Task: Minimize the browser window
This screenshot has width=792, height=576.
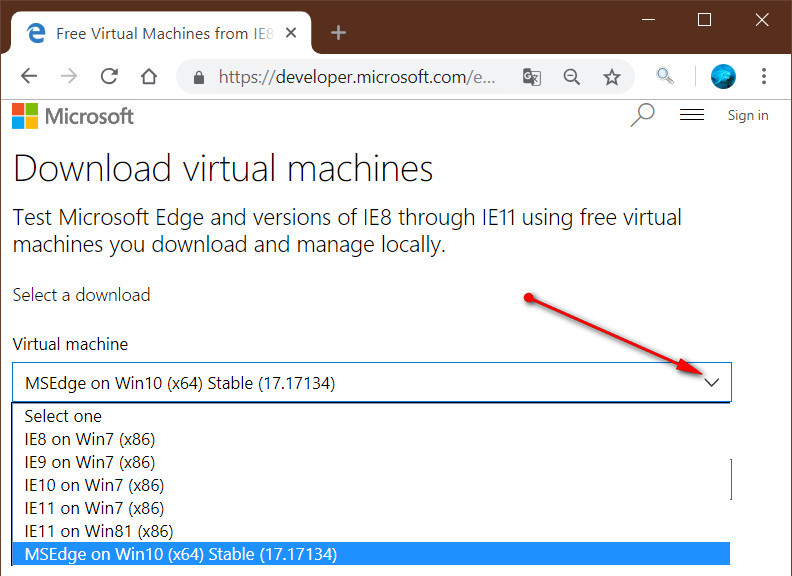Action: pos(648,20)
